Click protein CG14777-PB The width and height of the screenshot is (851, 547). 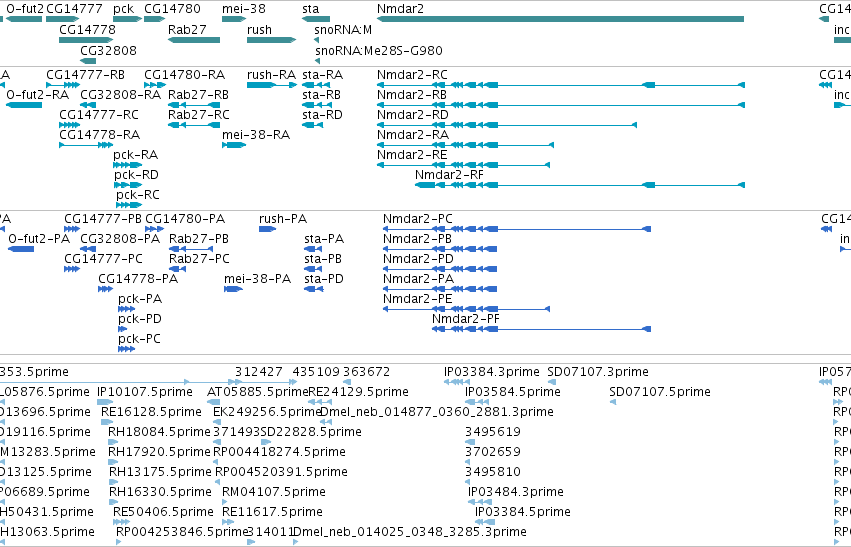click(103, 219)
